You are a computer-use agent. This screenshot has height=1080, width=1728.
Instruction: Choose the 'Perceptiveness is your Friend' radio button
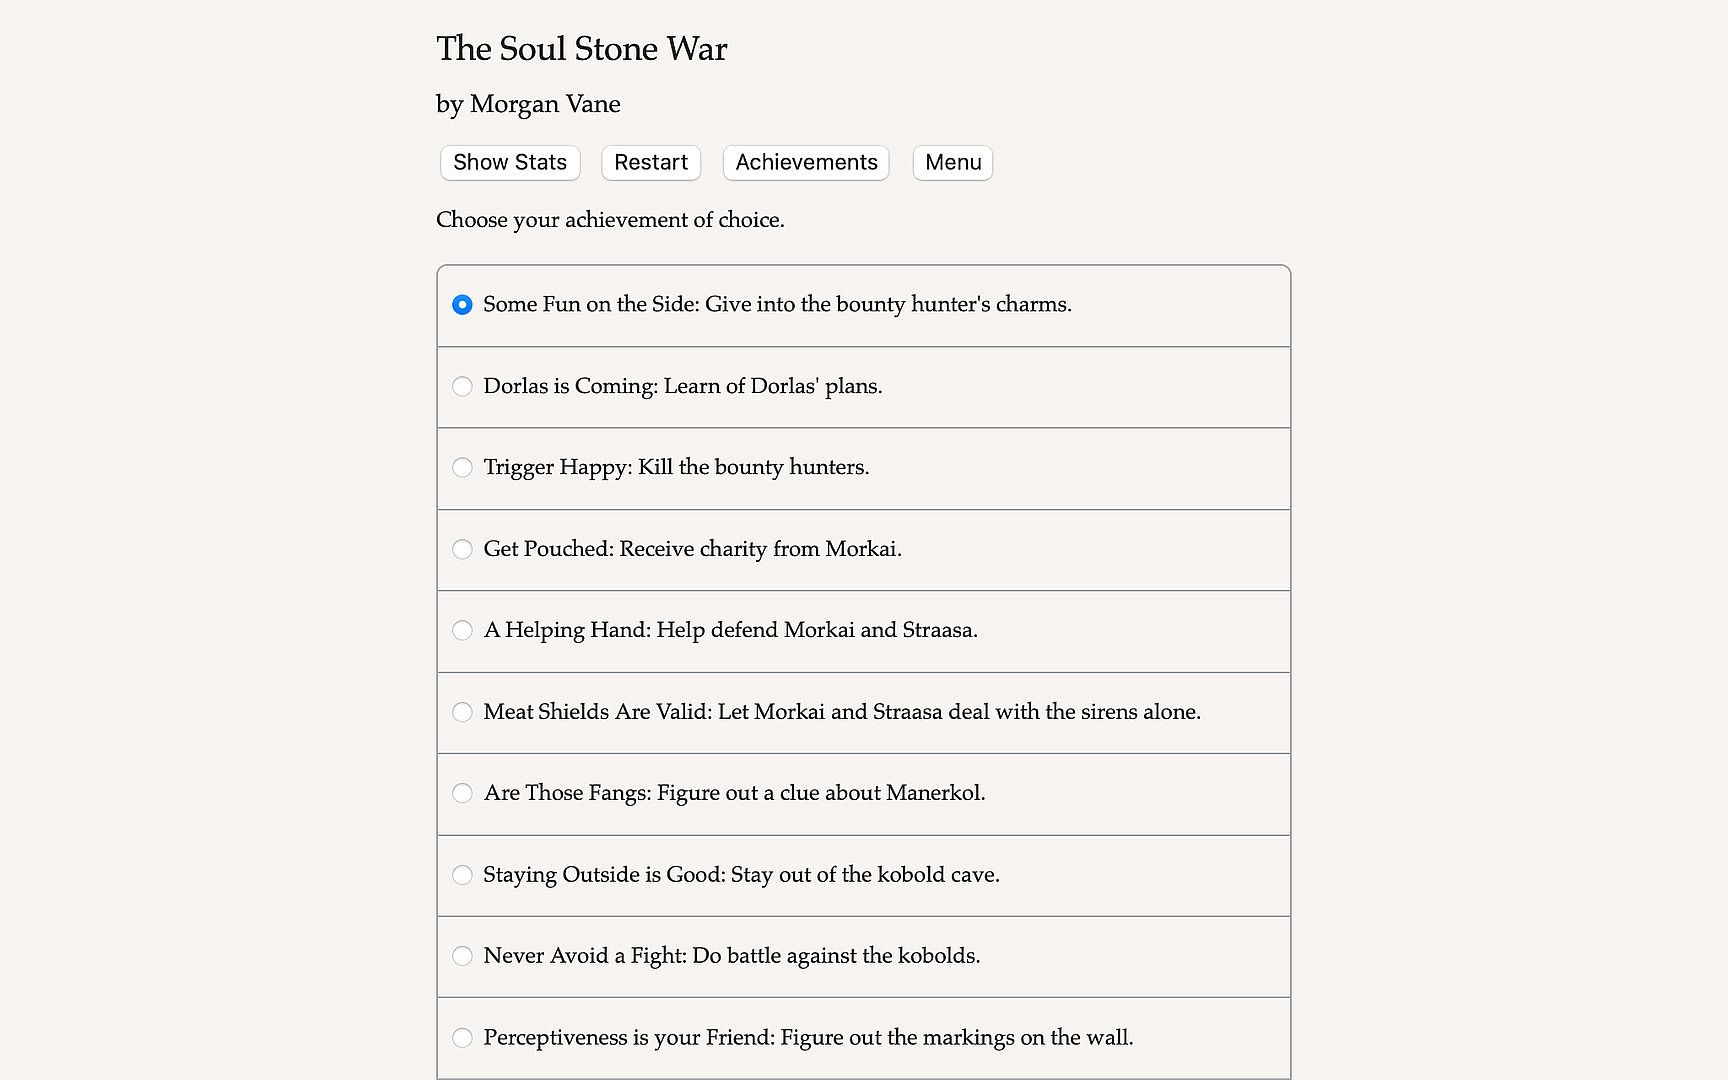coord(462,1038)
